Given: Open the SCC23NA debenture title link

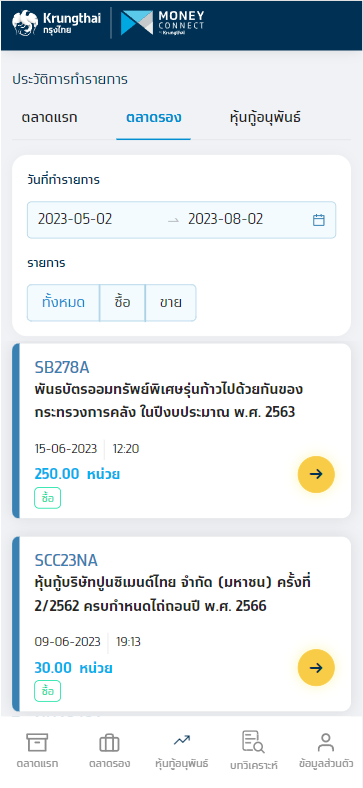Looking at the screenshot, I should click(x=66, y=560).
